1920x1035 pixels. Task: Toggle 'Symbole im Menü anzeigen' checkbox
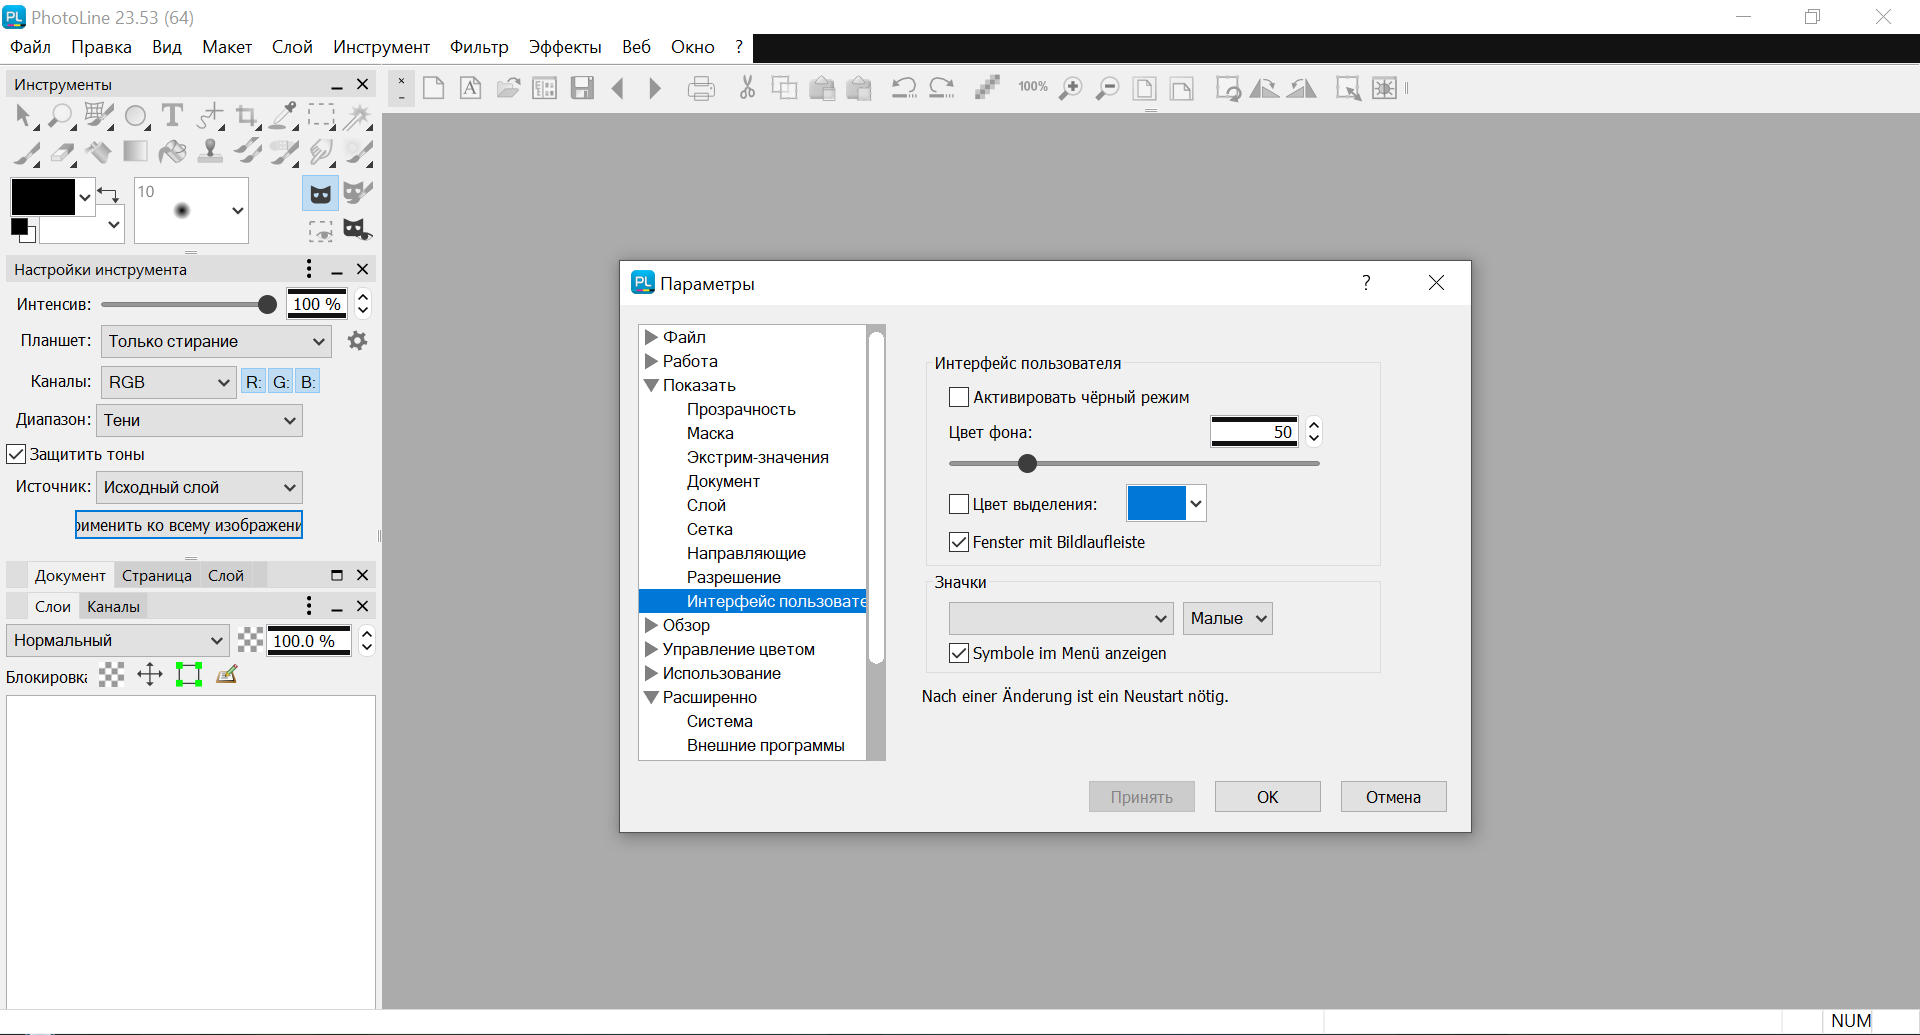[959, 653]
